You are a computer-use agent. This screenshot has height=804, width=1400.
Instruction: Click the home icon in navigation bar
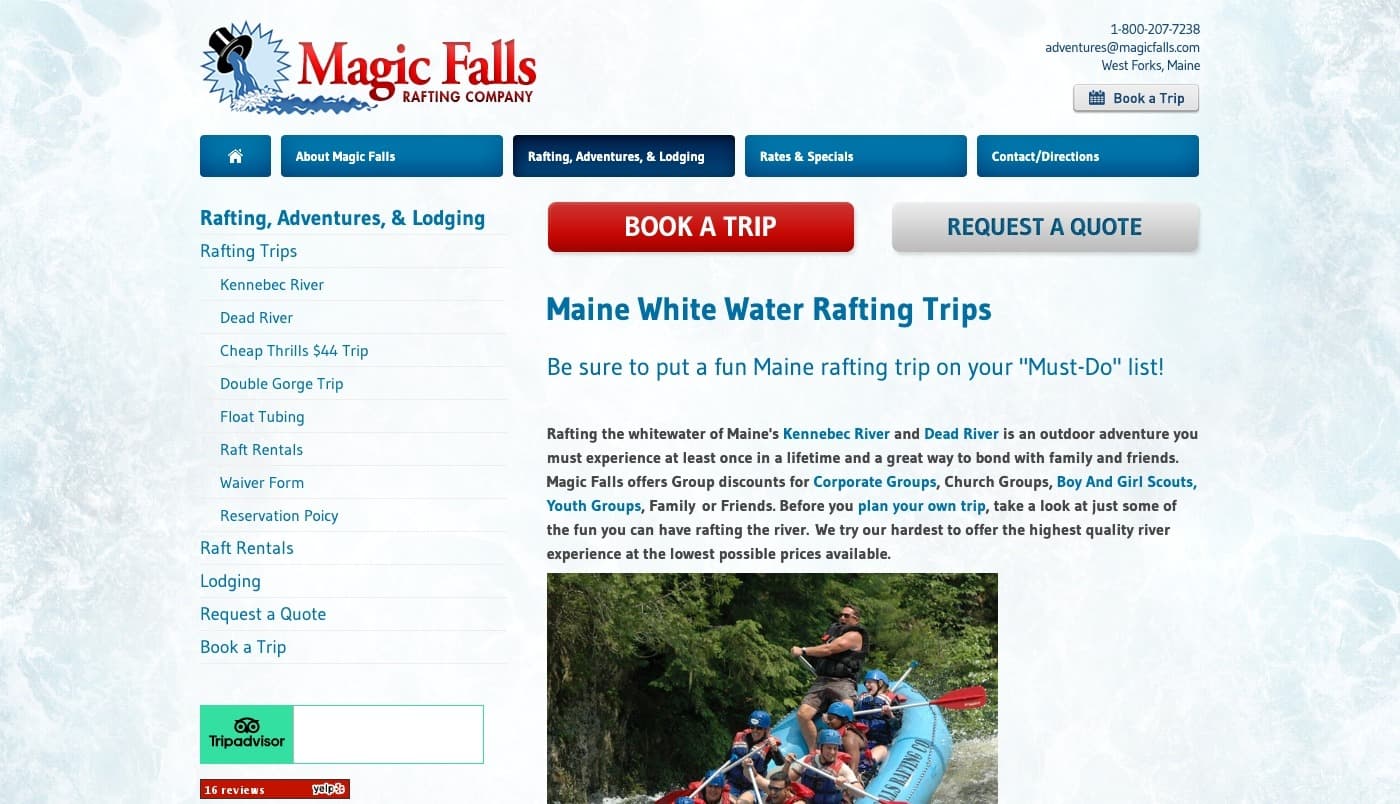click(x=235, y=156)
